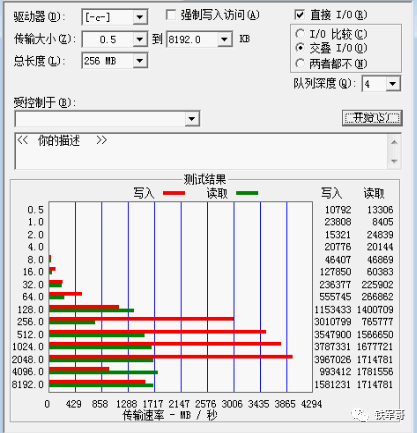Open the transfer size end dropdown showing 8192.0
Screen dimensions: 417x433
click(225, 40)
